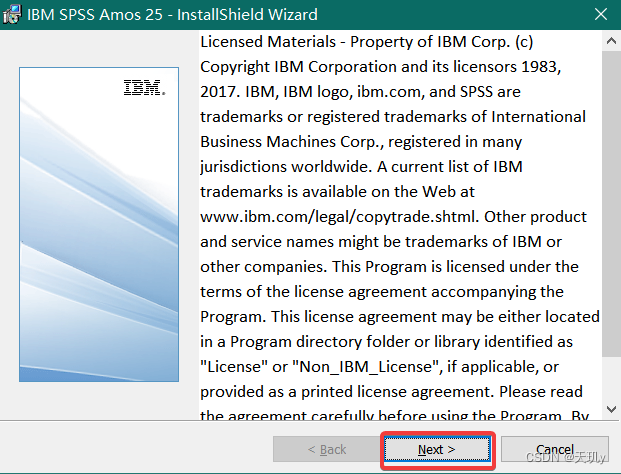Click the installer icon in the title bar
The height and width of the screenshot is (474, 621).
click(11, 15)
